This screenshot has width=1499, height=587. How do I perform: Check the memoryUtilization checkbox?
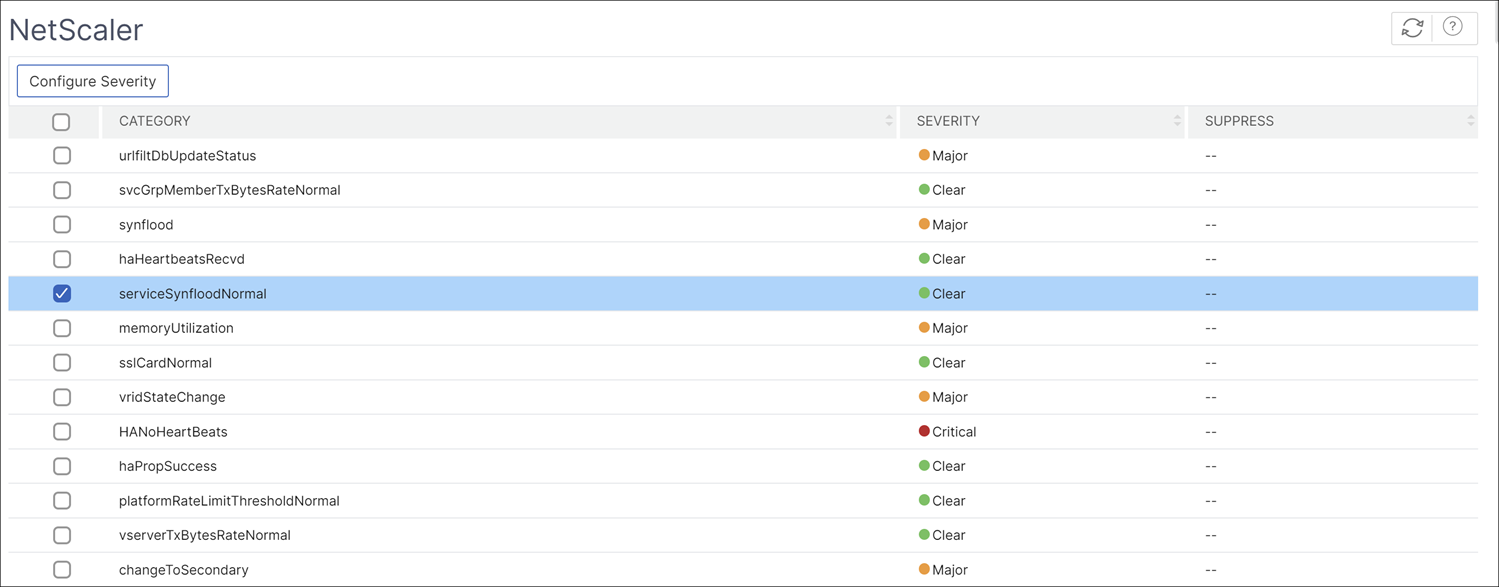pyautogui.click(x=62, y=328)
